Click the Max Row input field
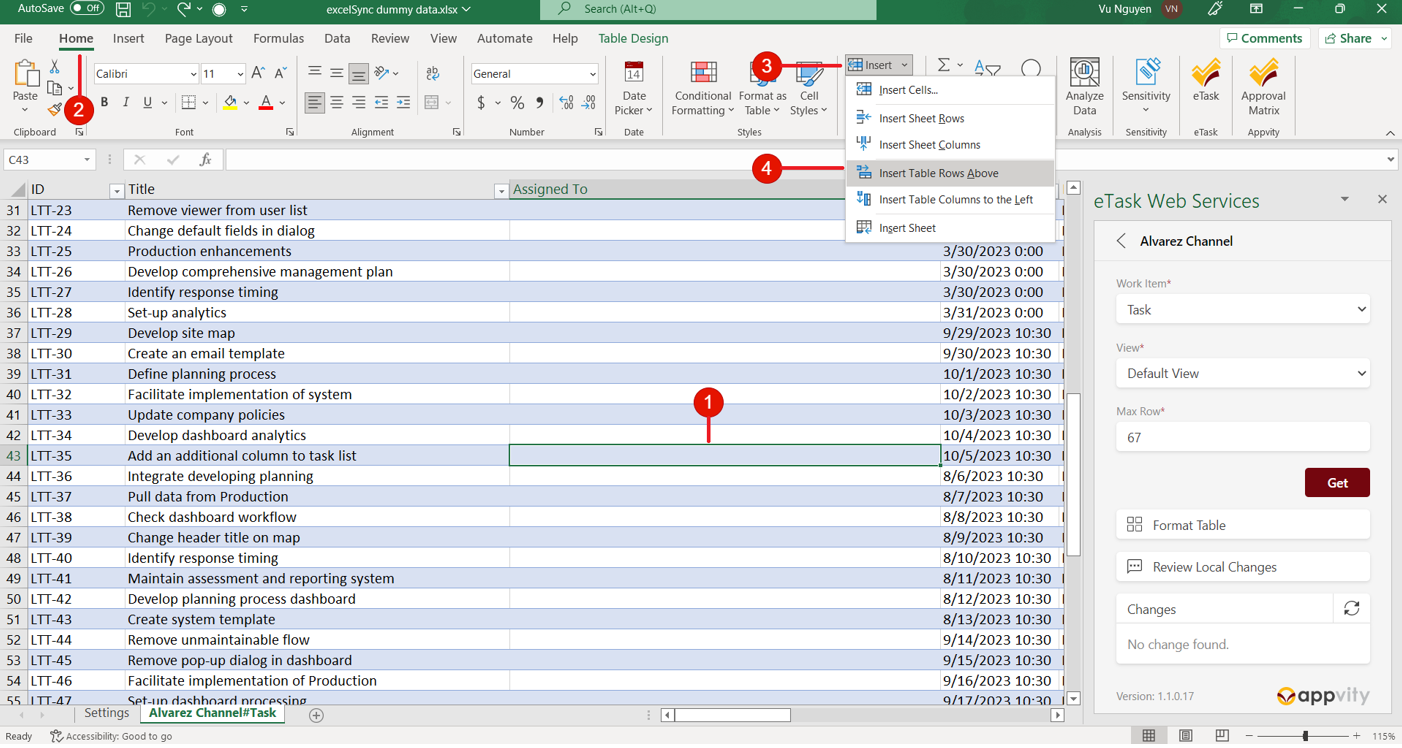Viewport: 1402px width, 748px height. tap(1243, 437)
